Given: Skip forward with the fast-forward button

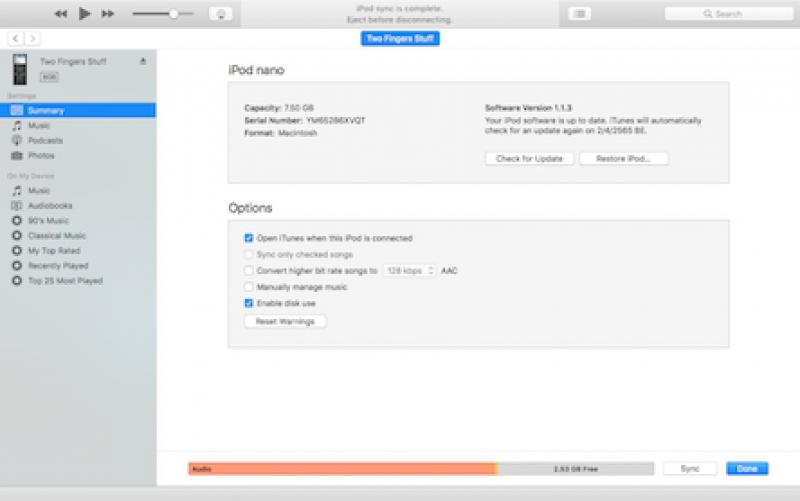Looking at the screenshot, I should point(108,14).
